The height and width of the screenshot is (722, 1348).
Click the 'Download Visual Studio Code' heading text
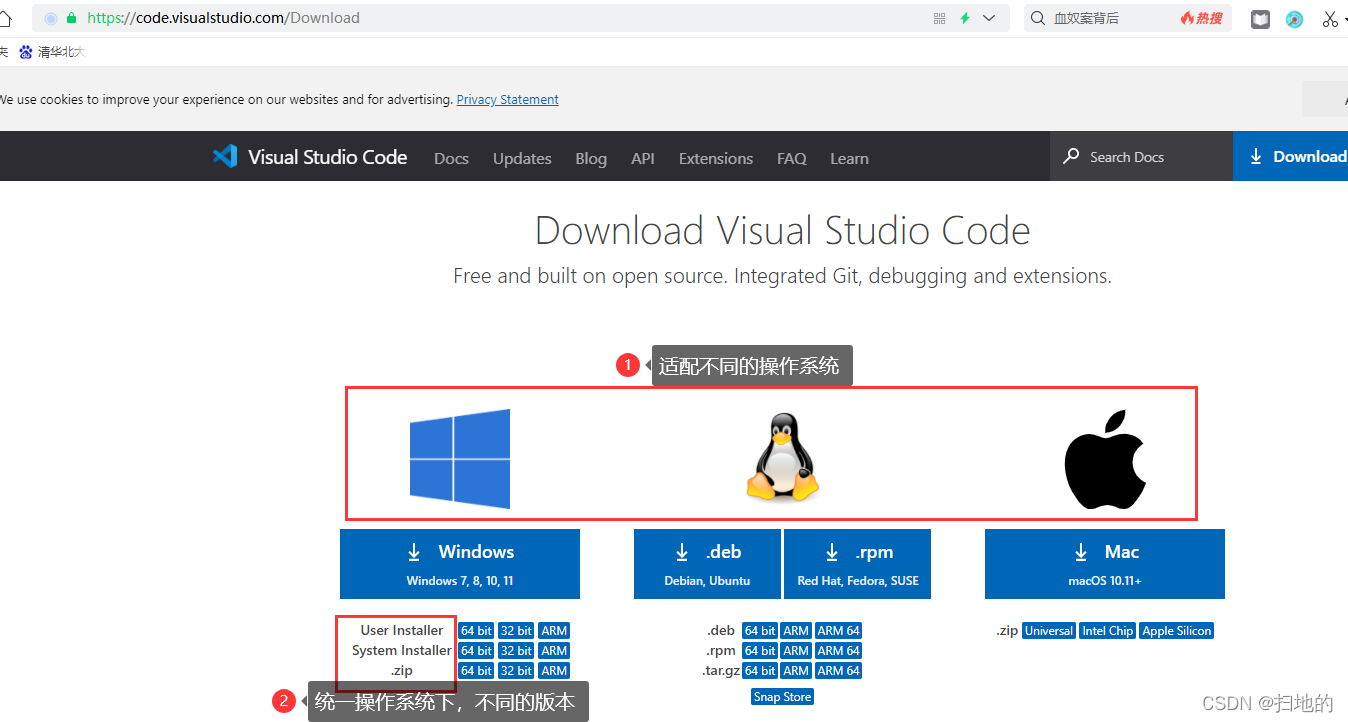(x=783, y=231)
